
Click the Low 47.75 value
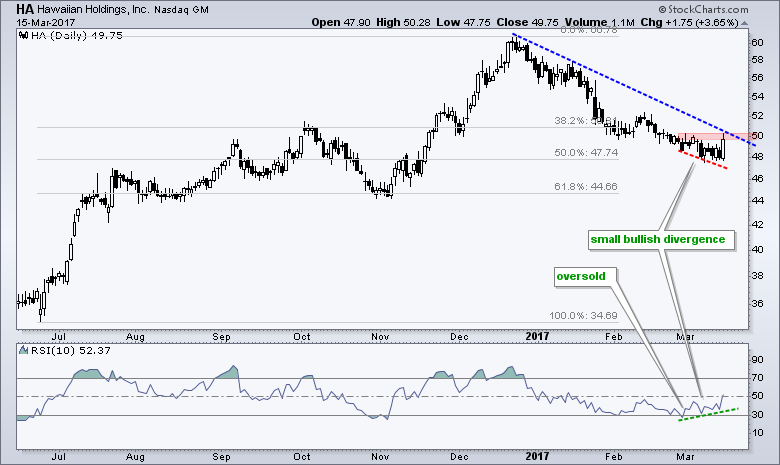pyautogui.click(x=463, y=22)
